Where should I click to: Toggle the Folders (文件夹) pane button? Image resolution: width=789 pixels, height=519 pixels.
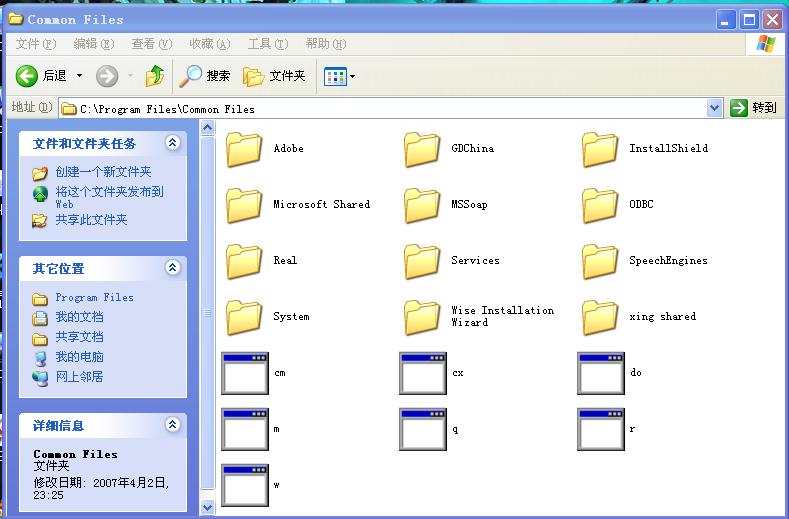[x=274, y=76]
